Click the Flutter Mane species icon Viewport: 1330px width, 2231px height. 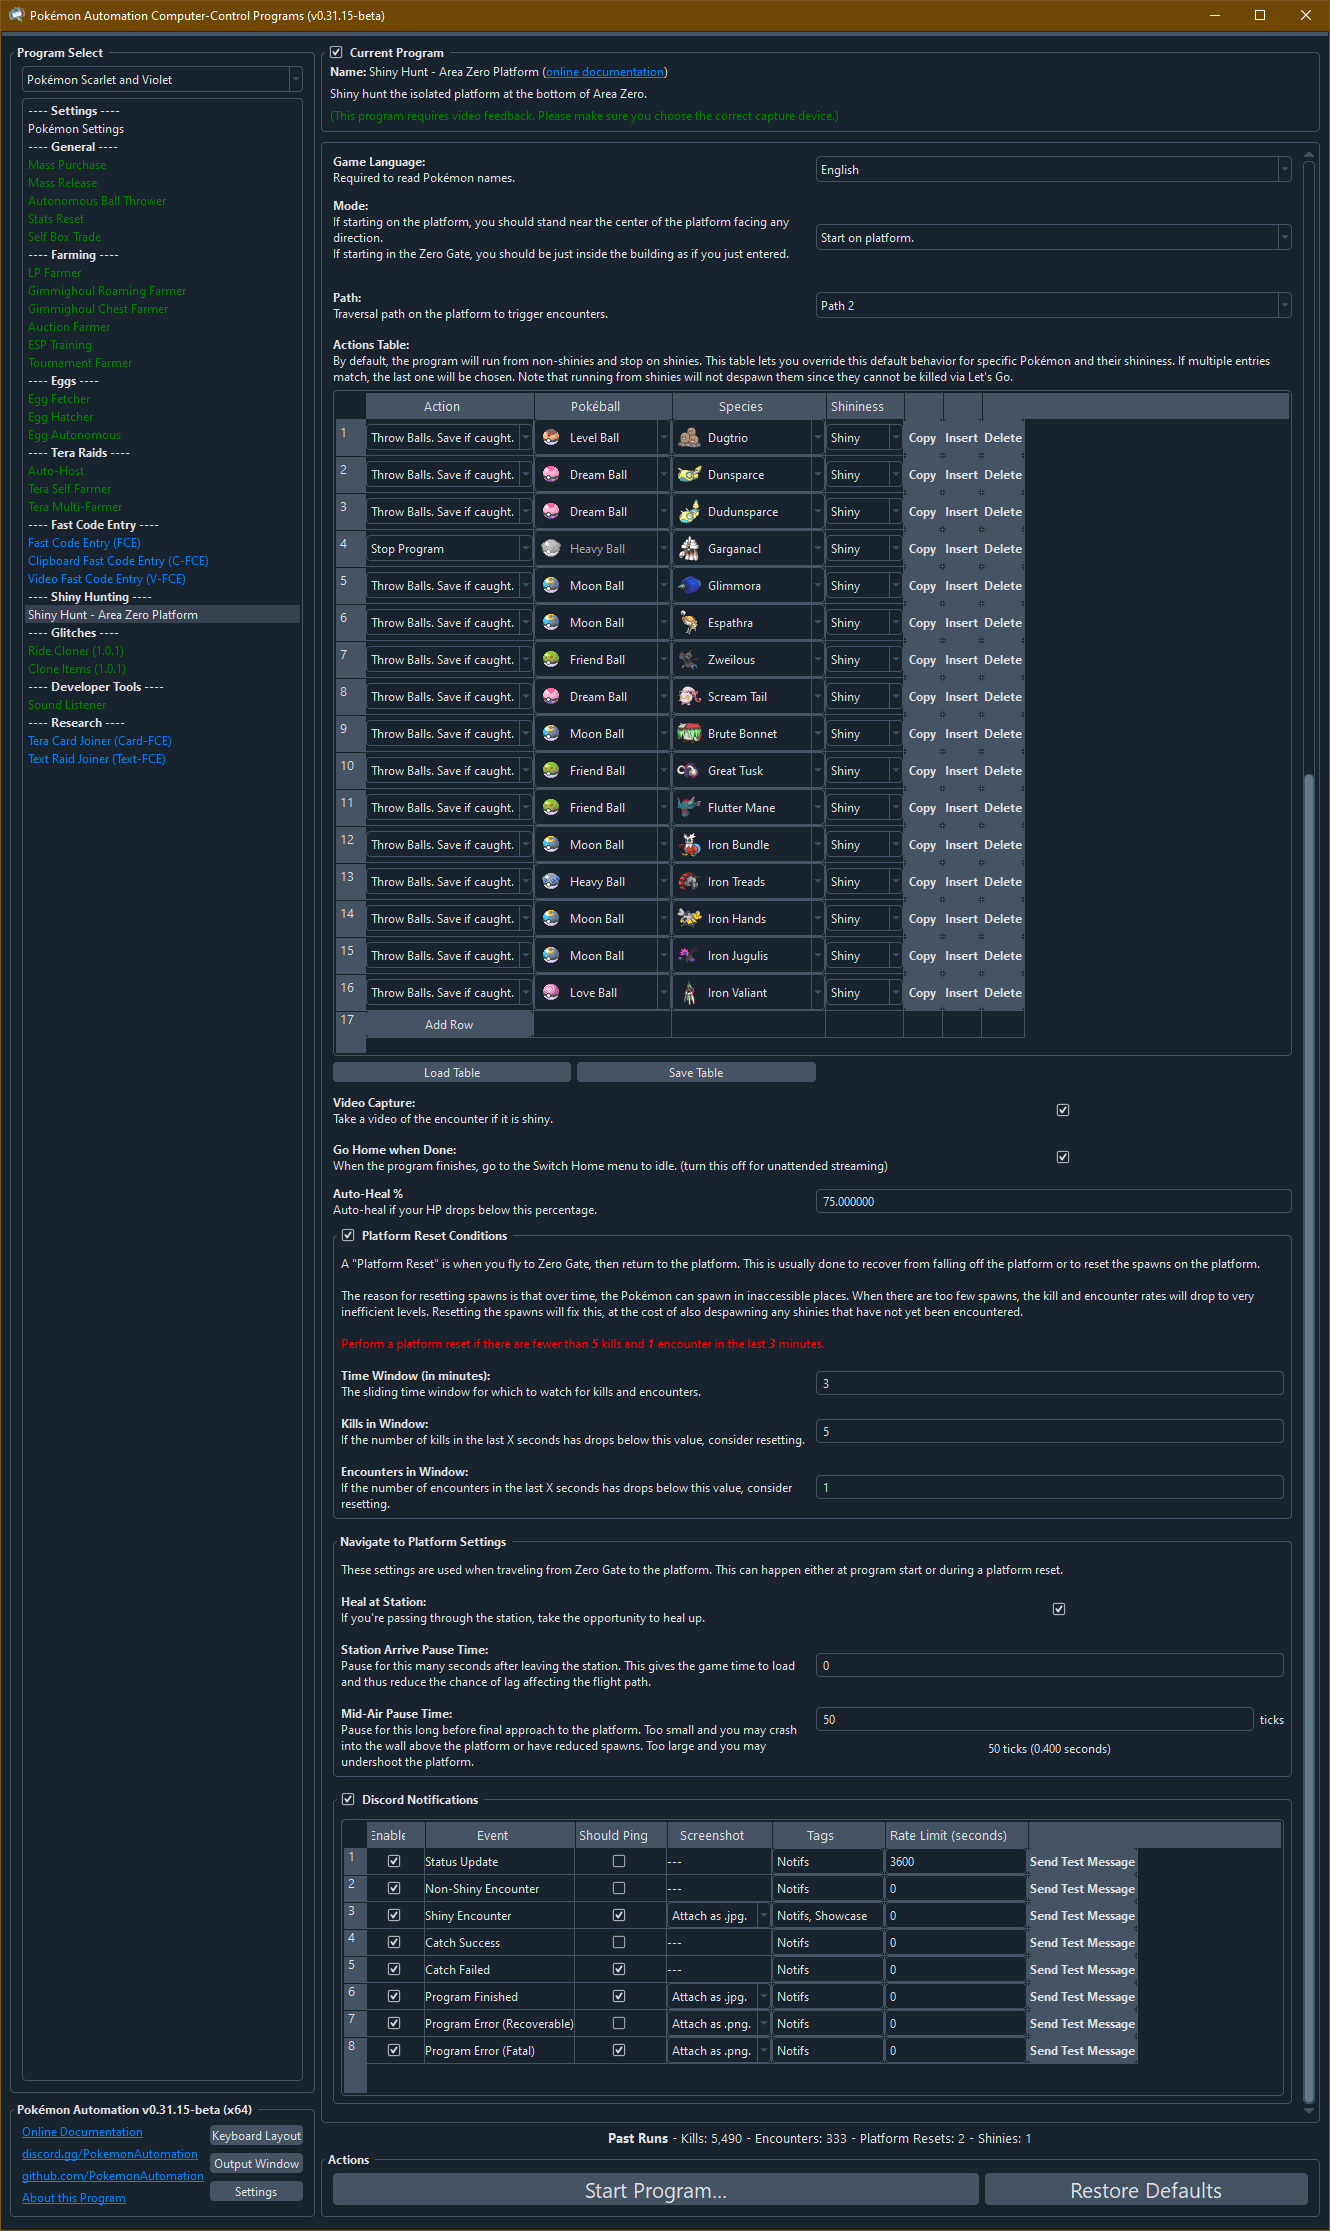(689, 808)
